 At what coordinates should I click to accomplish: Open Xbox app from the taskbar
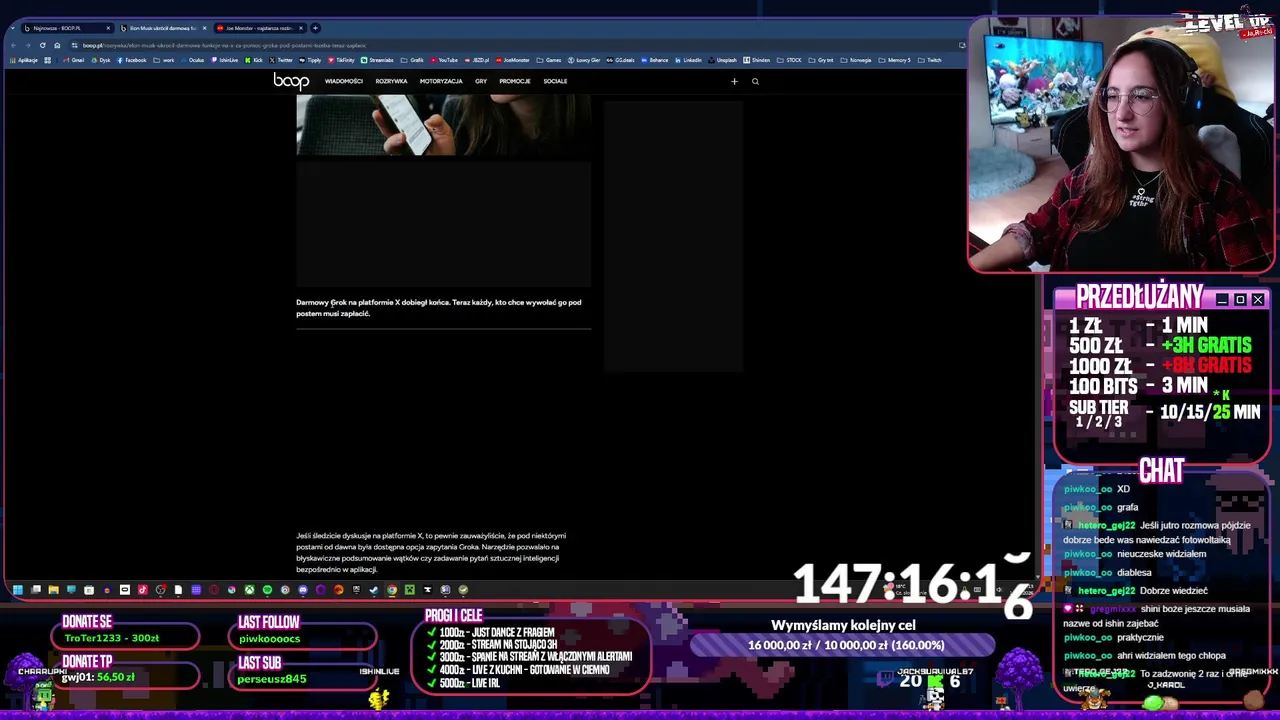(x=249, y=590)
